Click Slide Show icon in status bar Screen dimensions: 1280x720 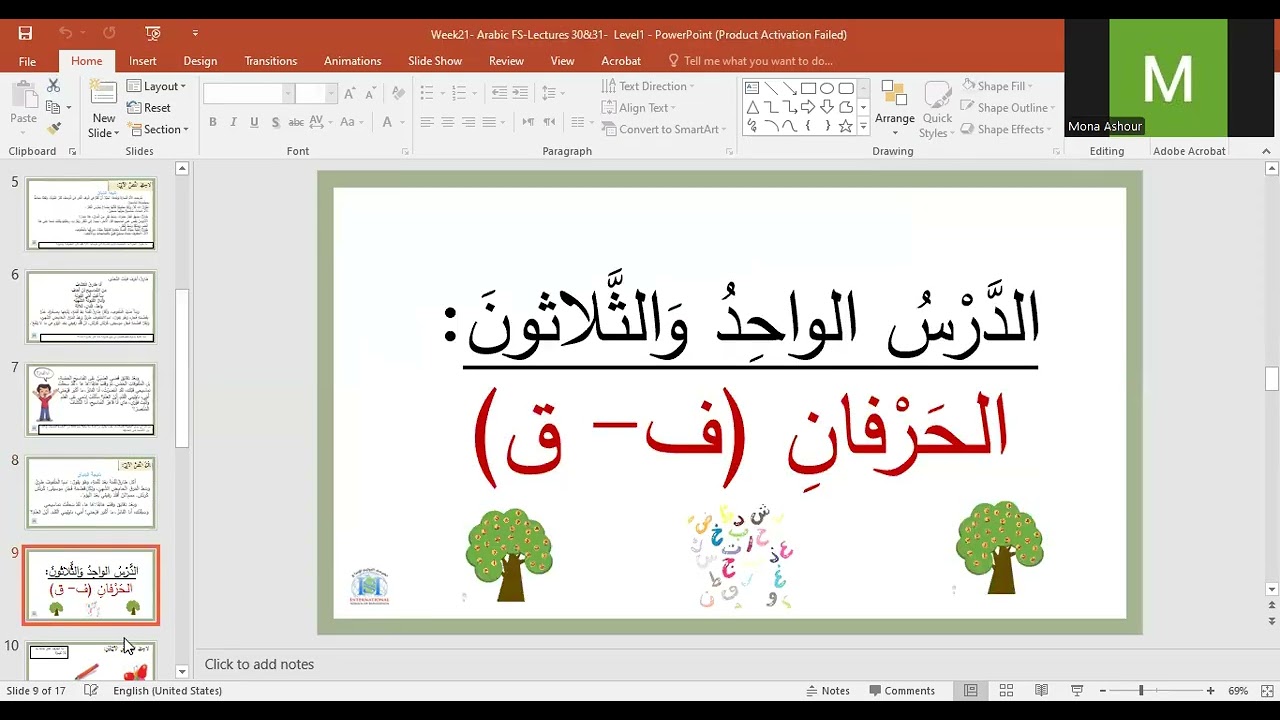click(1077, 691)
